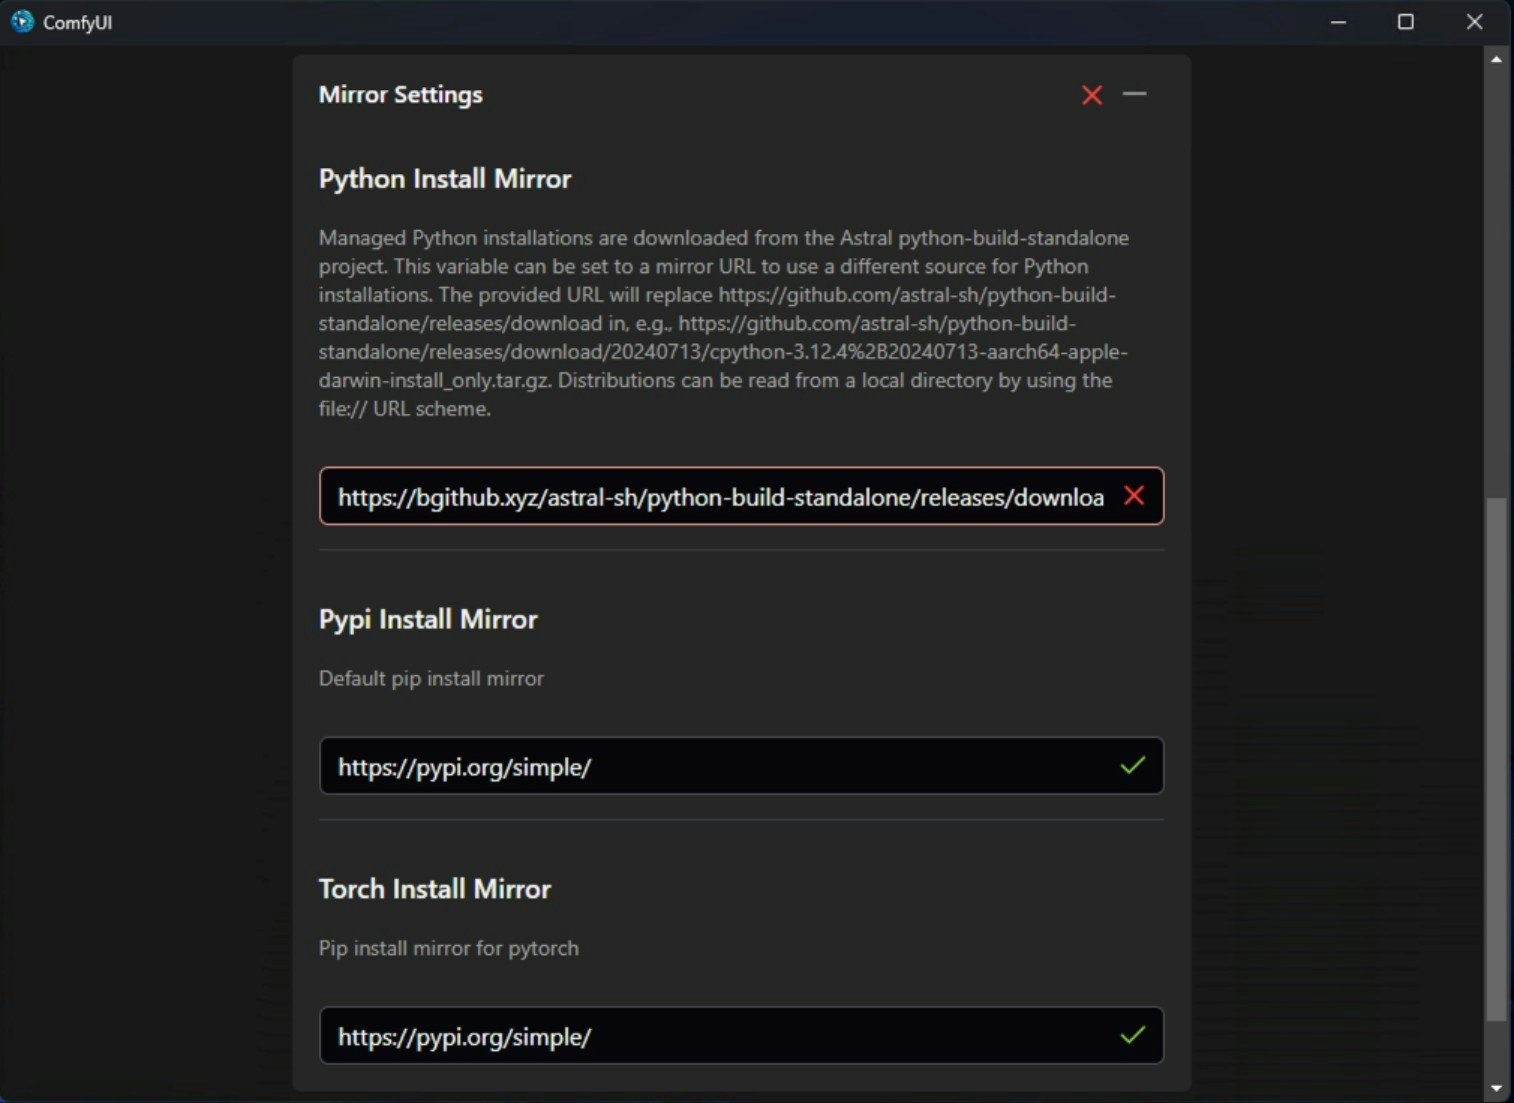This screenshot has width=1514, height=1103.
Task: Minimize the ComfyUI window
Action: tap(1338, 21)
